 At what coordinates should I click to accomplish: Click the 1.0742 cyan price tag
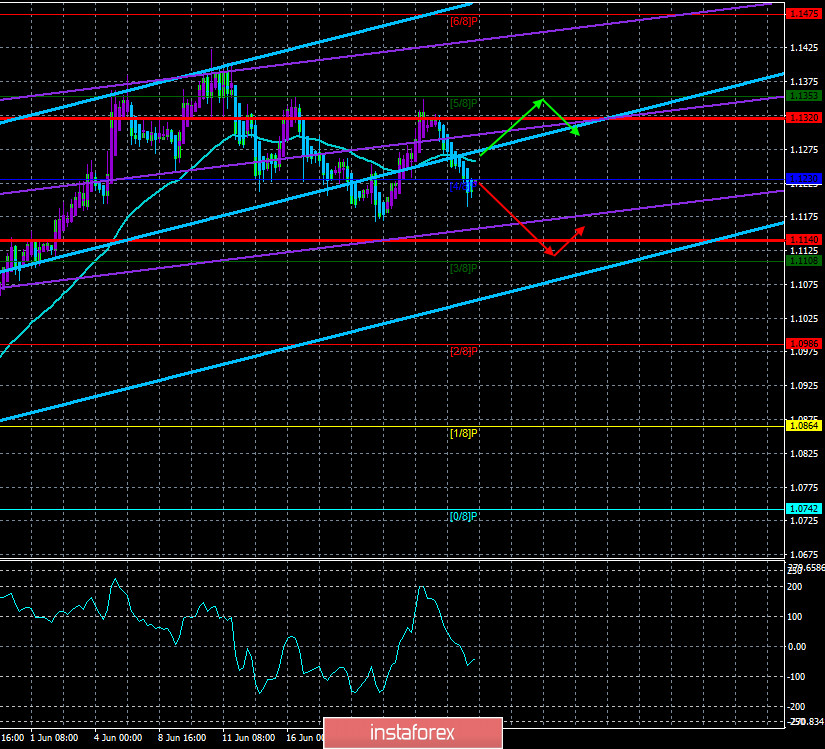[803, 509]
